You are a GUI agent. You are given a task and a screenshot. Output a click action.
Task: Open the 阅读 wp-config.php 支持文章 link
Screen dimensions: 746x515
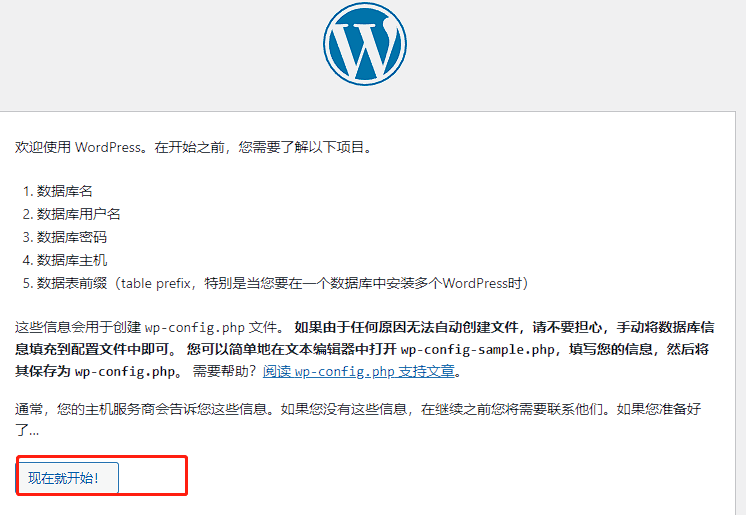(359, 371)
